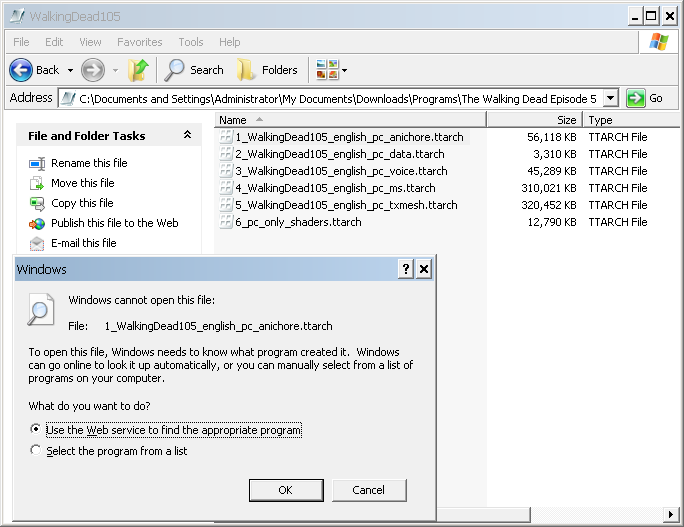Click the Back arrow icon
This screenshot has height=527, width=684.
(x=21, y=70)
